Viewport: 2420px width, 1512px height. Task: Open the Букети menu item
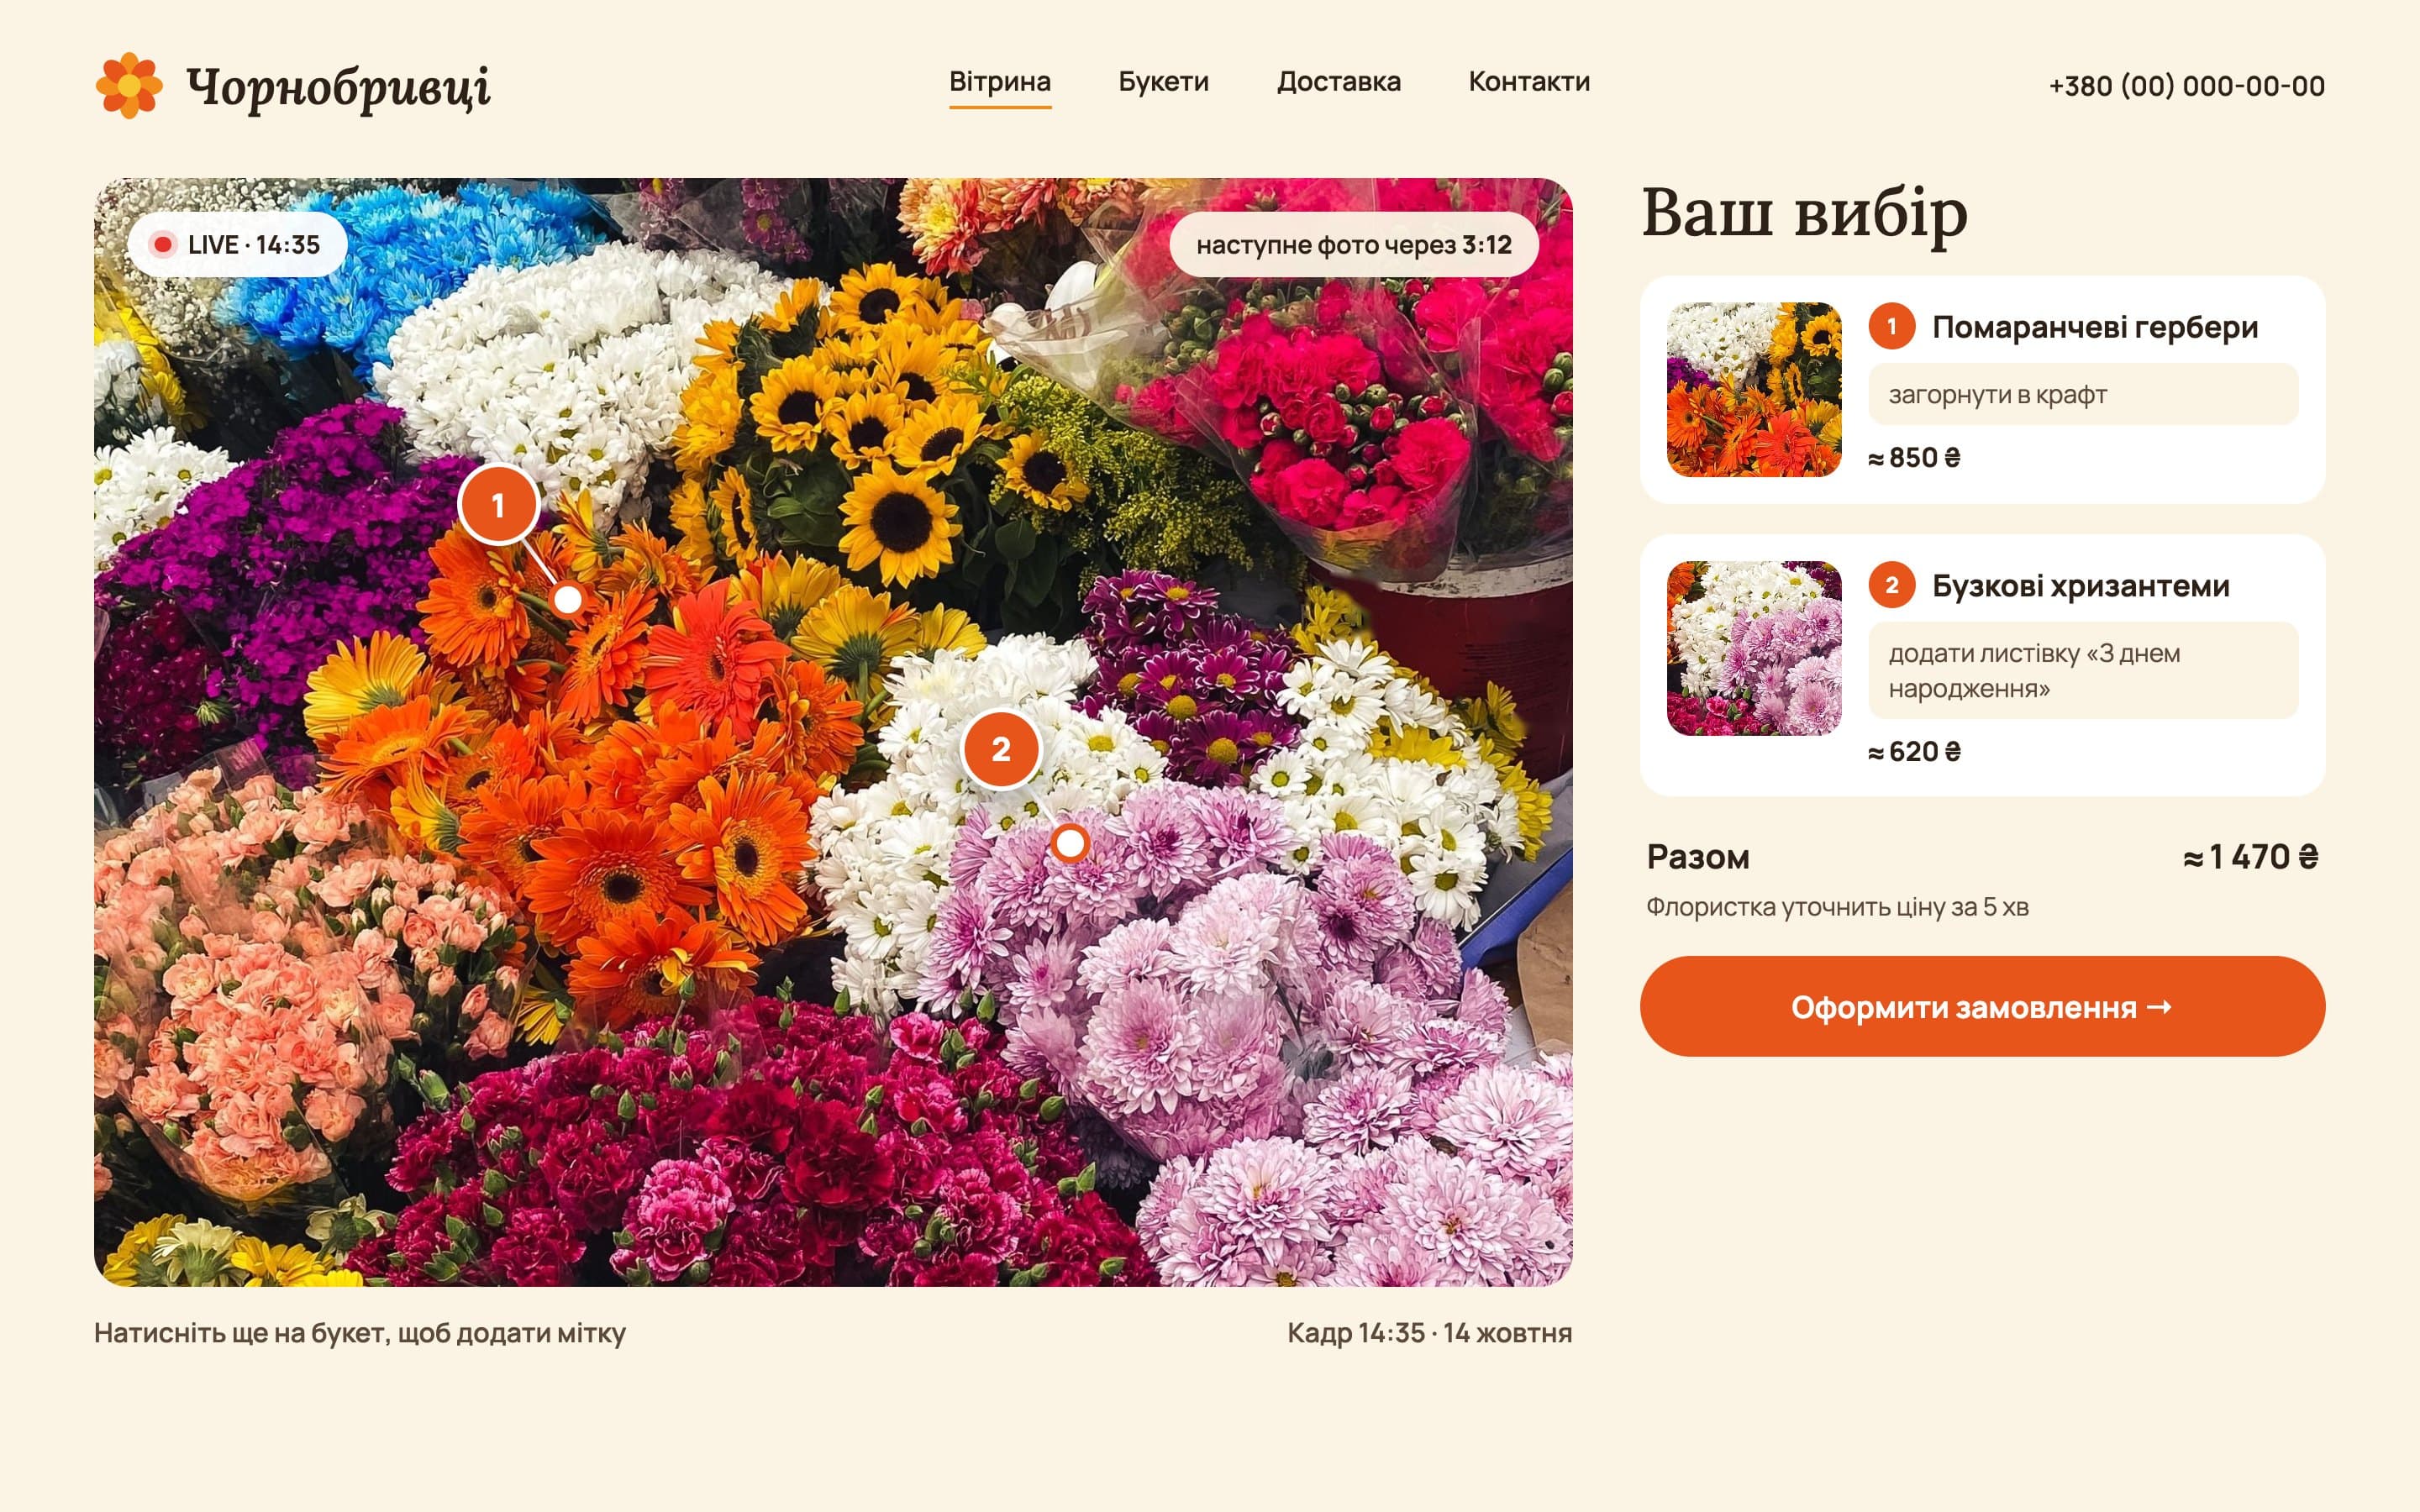[1163, 82]
